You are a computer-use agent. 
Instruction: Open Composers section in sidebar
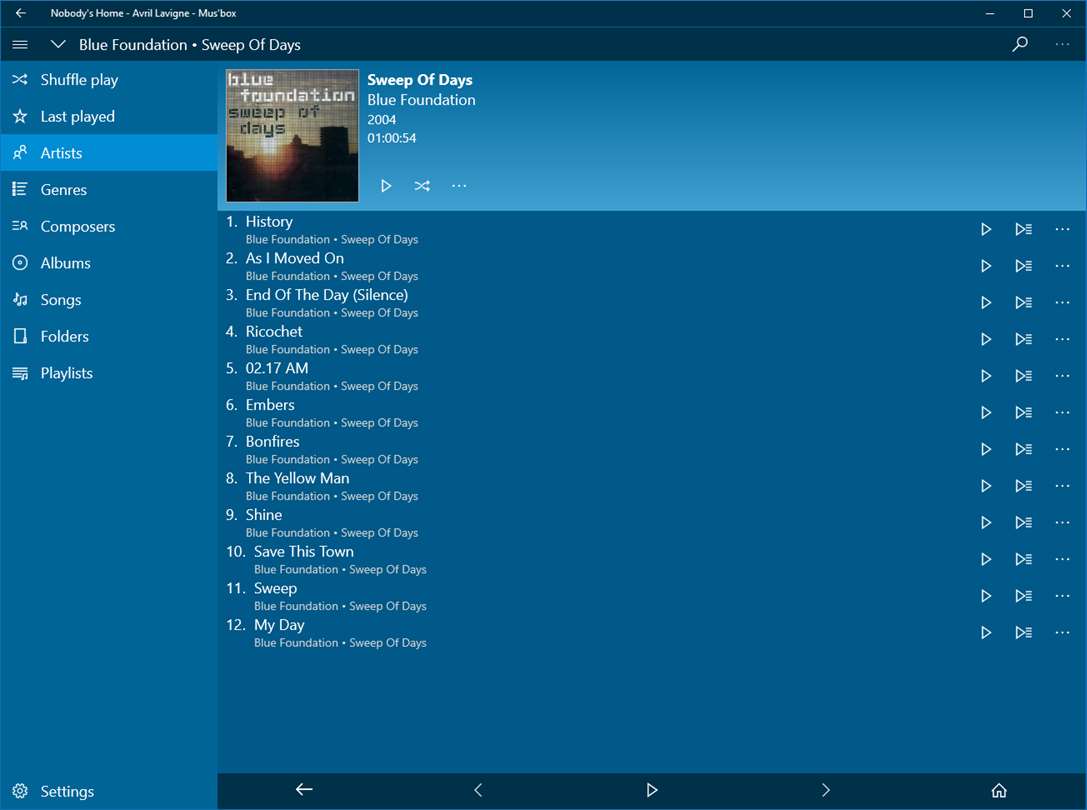(109, 226)
